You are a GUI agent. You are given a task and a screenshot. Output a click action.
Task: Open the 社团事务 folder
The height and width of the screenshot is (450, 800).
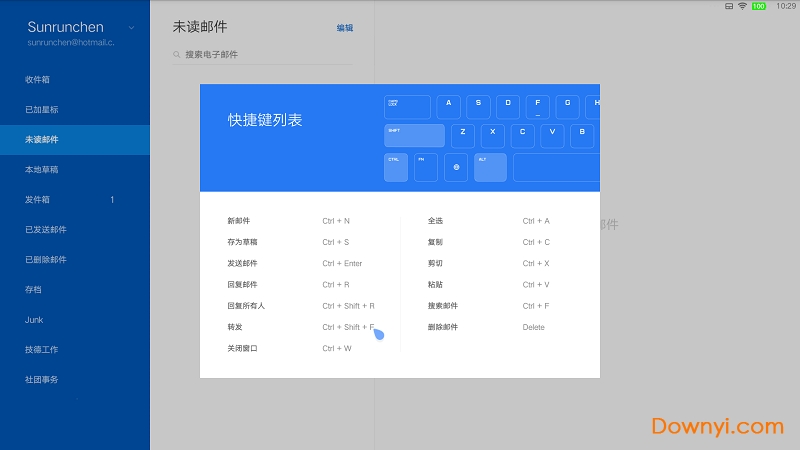[x=42, y=380]
